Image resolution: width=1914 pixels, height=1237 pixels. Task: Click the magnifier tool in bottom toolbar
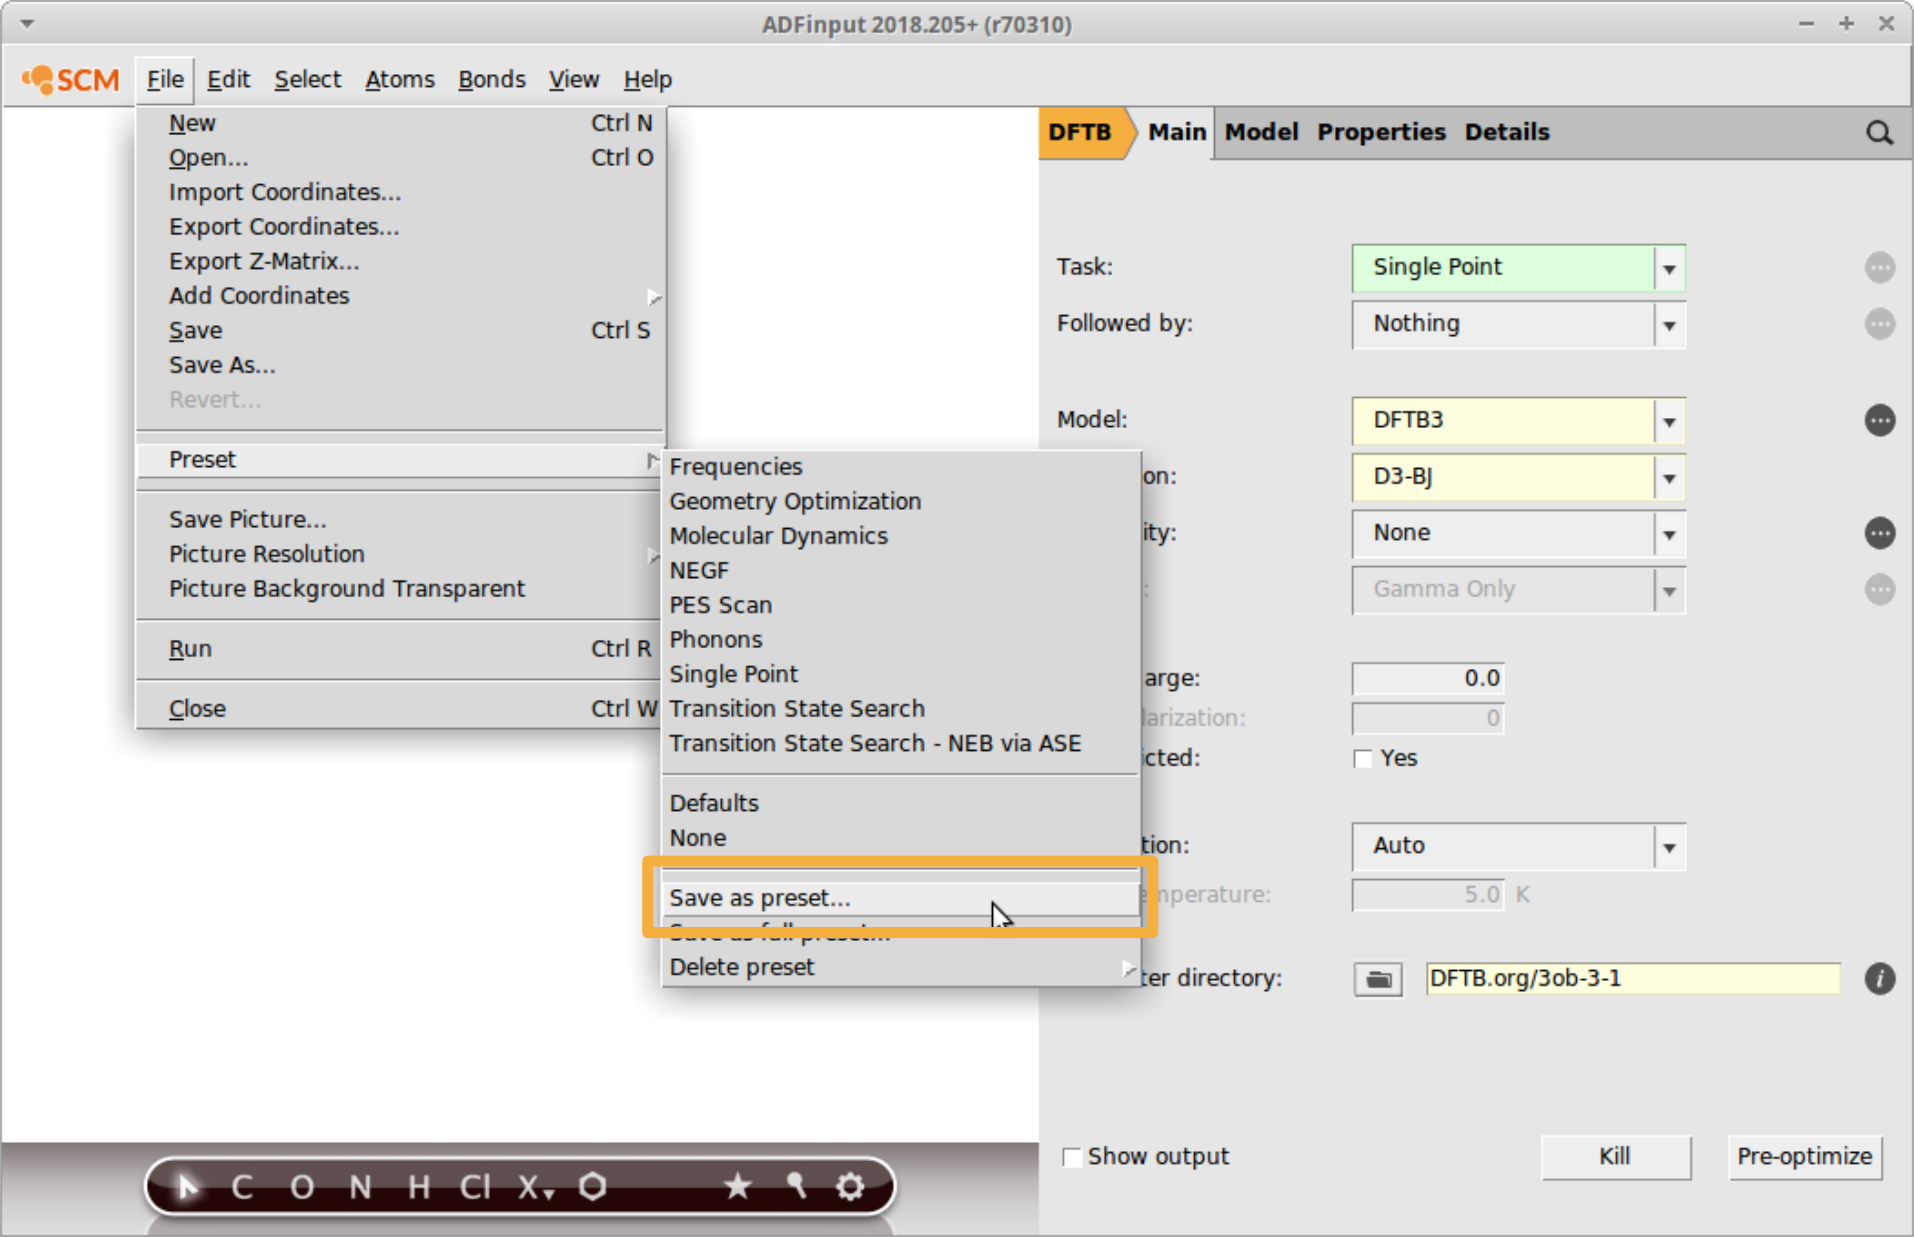[x=796, y=1186]
